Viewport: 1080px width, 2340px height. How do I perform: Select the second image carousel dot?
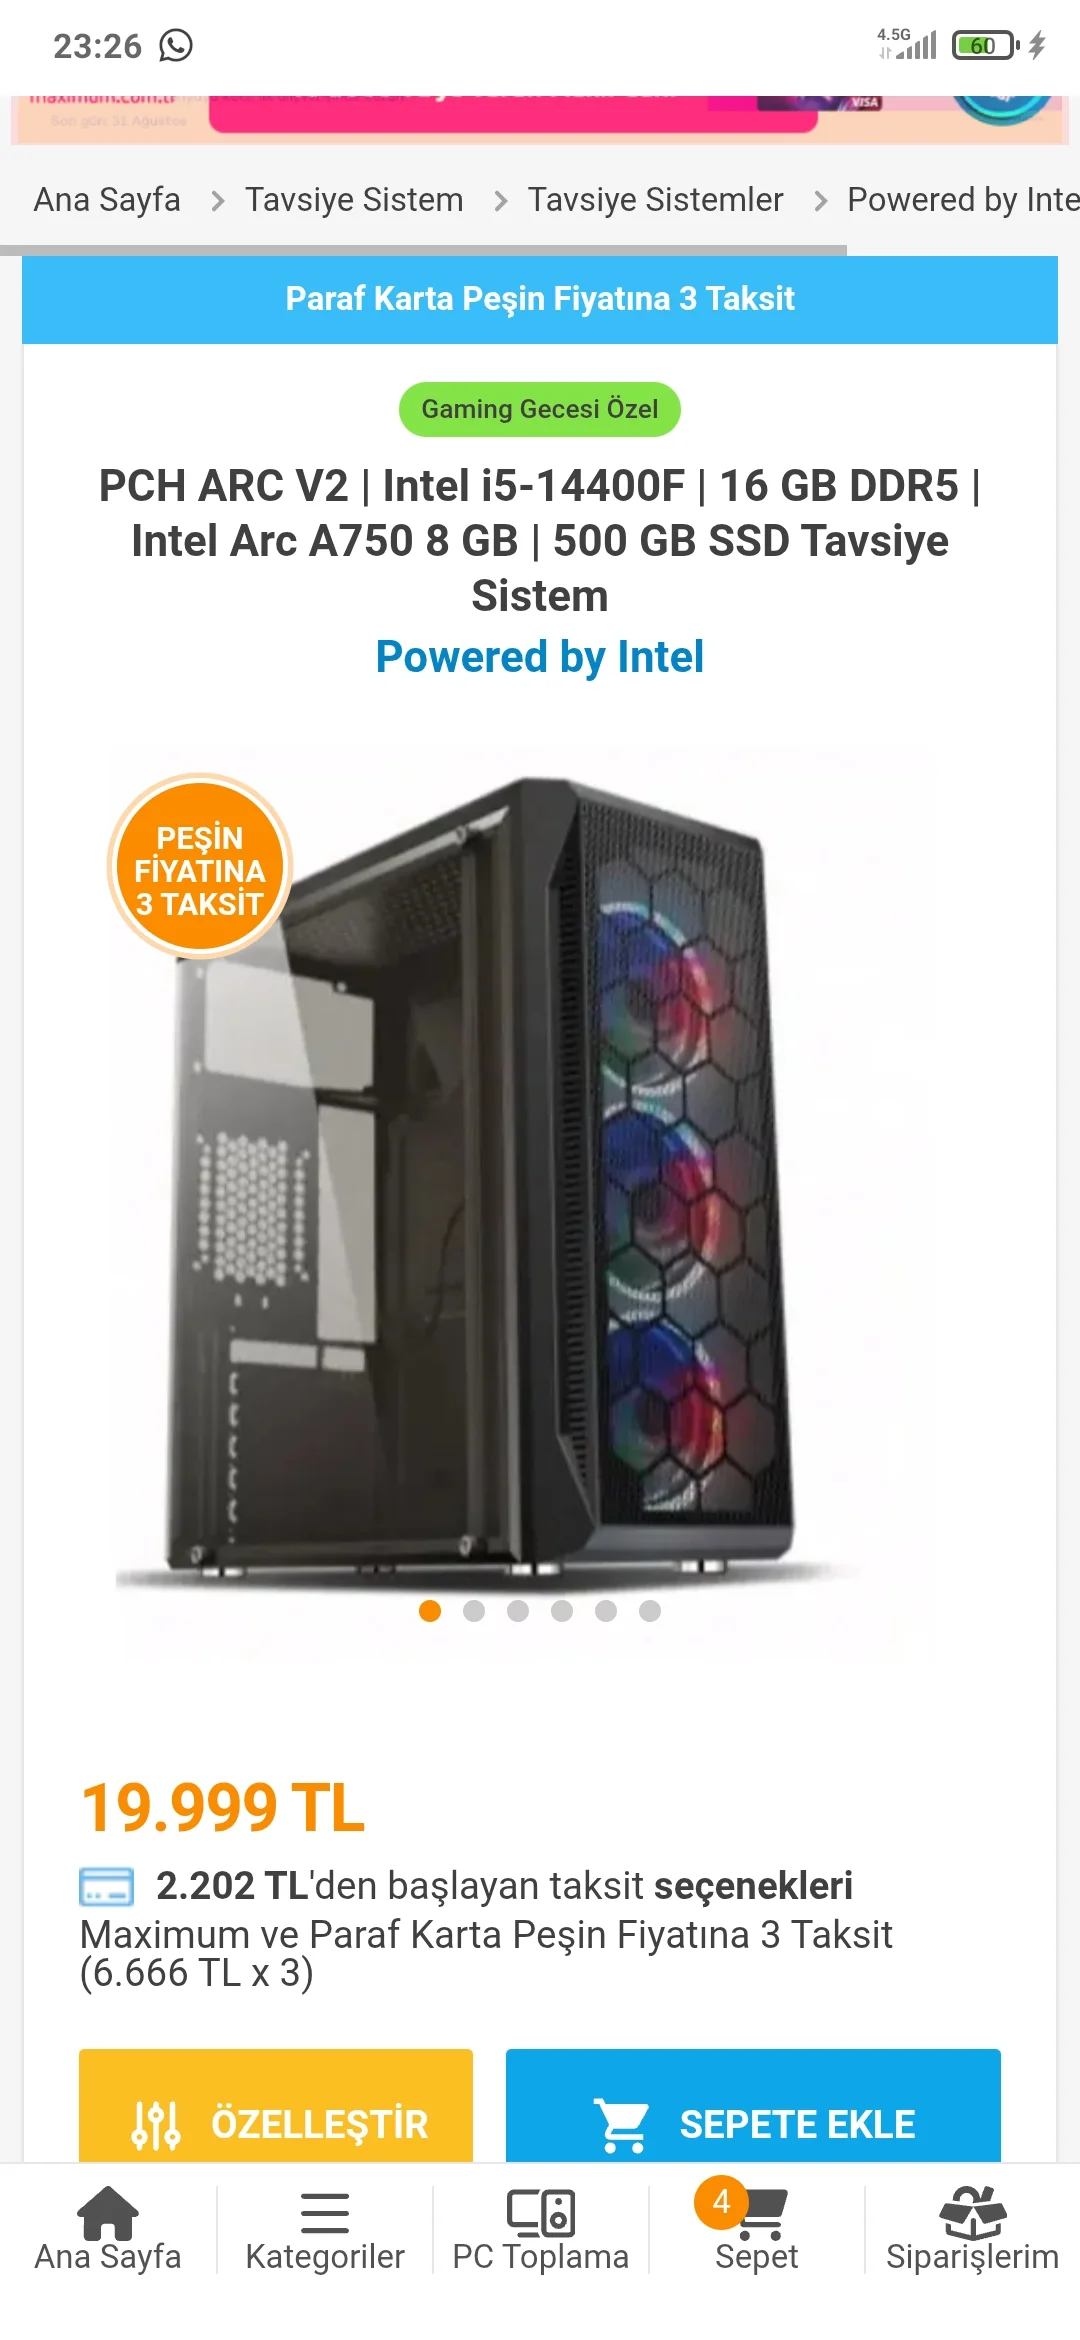point(474,1610)
